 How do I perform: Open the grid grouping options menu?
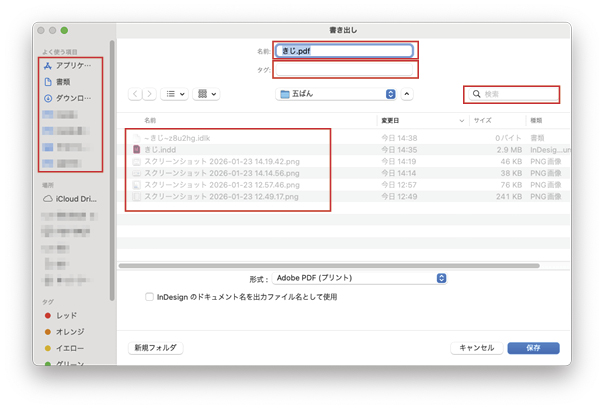208,94
